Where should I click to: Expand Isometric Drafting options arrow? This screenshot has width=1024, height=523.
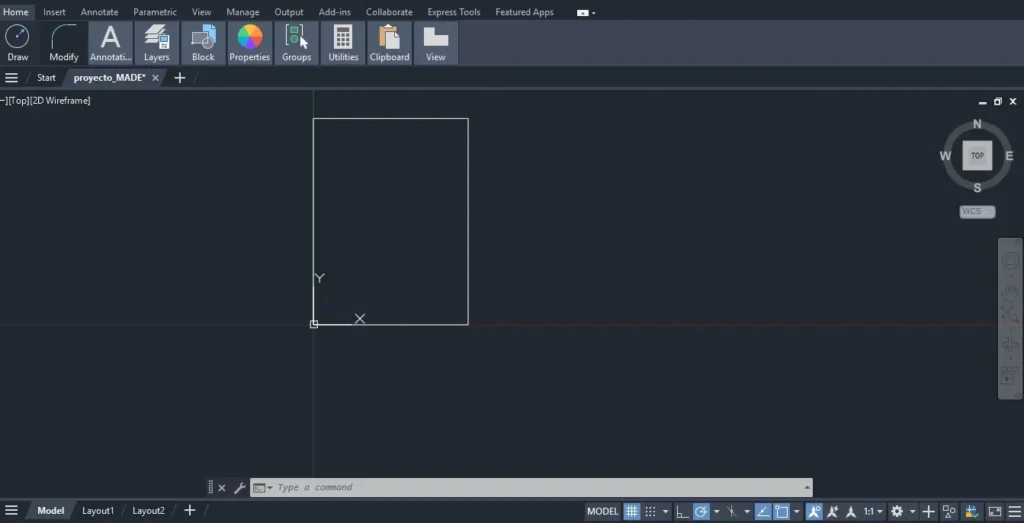tap(747, 511)
